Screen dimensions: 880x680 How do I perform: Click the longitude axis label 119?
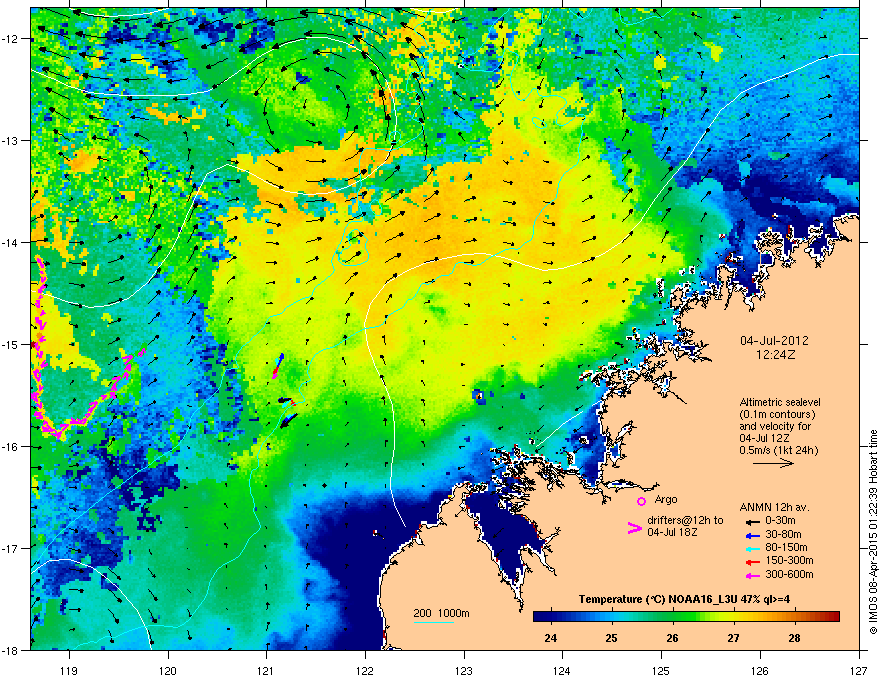[x=69, y=670]
